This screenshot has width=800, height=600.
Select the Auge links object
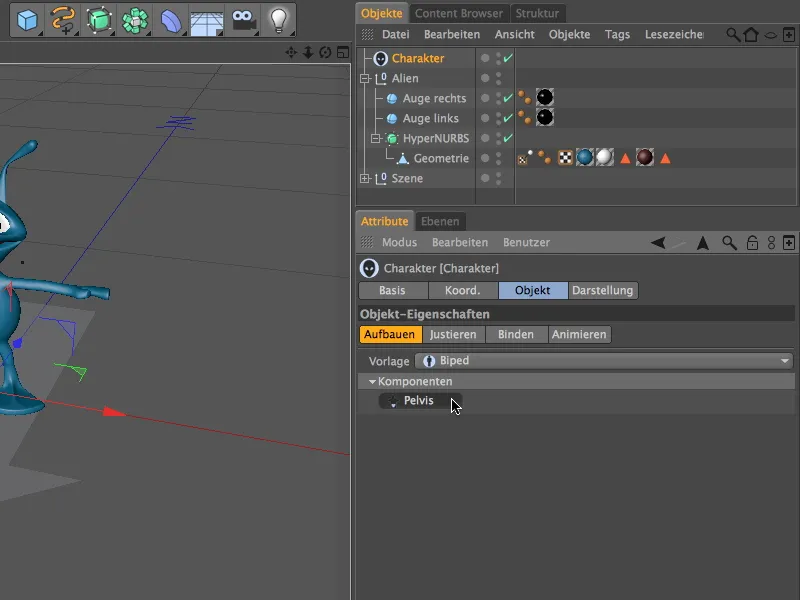pos(431,118)
